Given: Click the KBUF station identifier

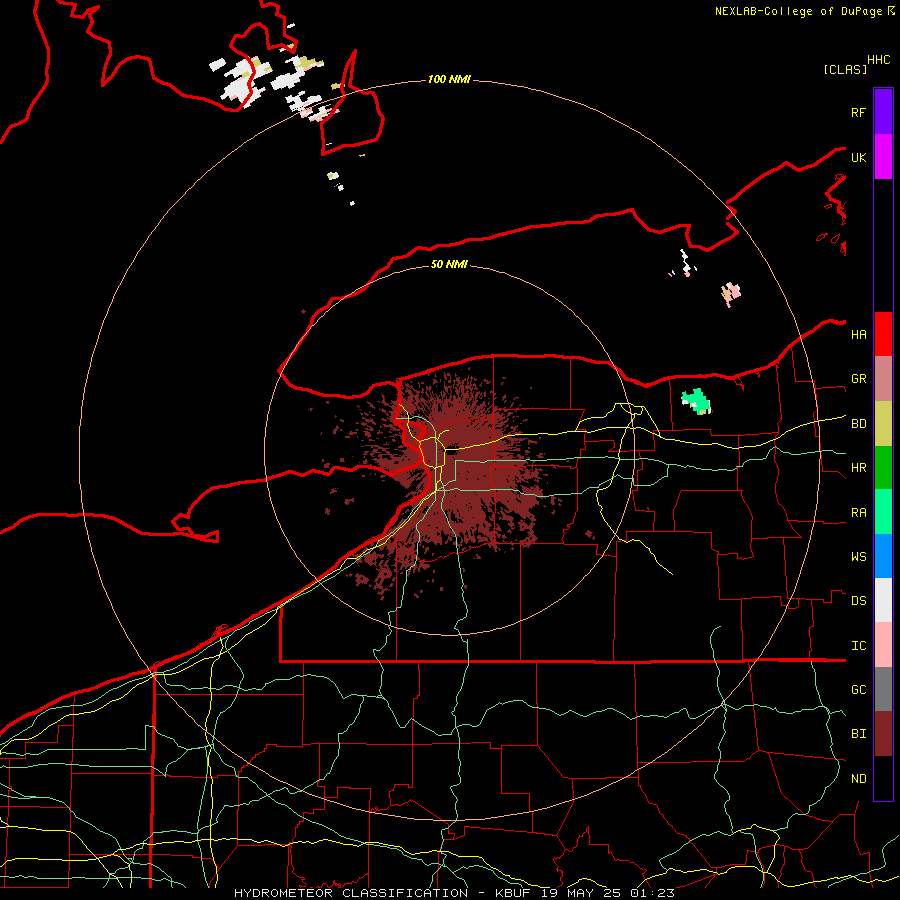Looking at the screenshot, I should [x=514, y=893].
